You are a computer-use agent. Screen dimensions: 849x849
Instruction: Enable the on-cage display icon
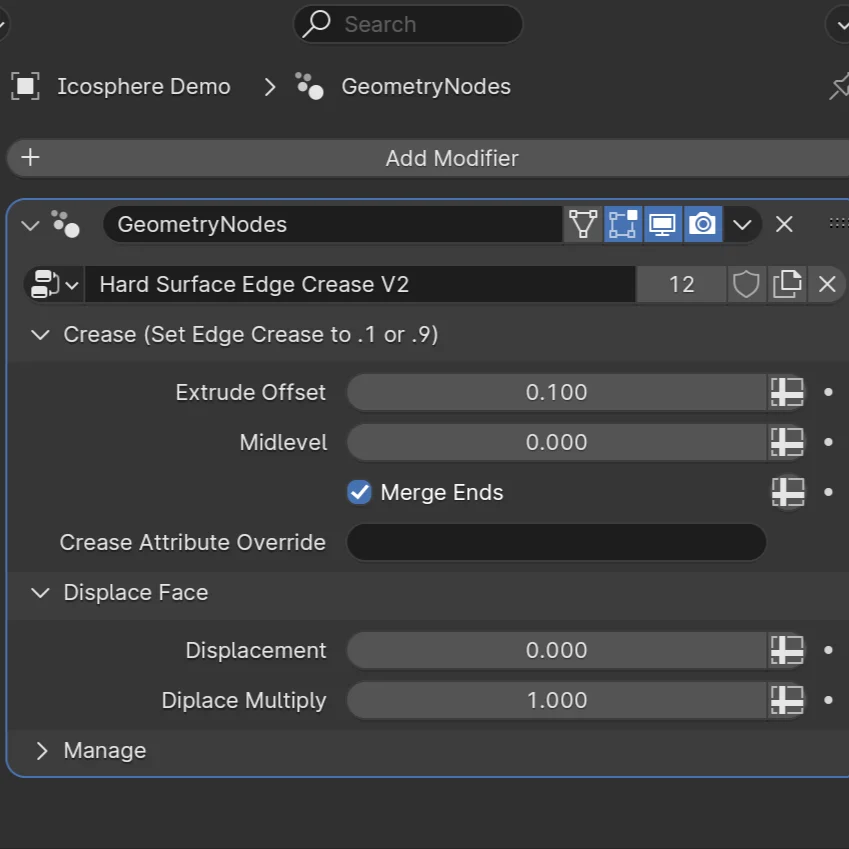click(622, 224)
